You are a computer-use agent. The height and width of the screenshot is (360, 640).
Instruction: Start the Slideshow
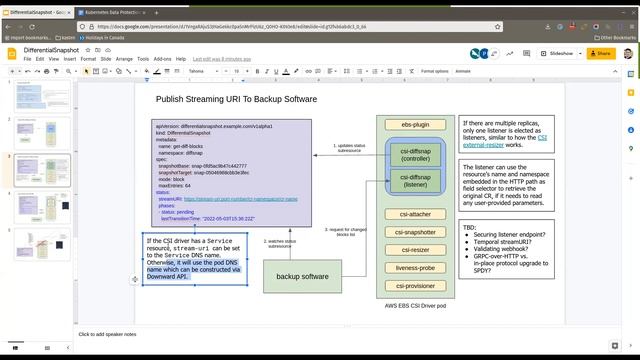557,53
